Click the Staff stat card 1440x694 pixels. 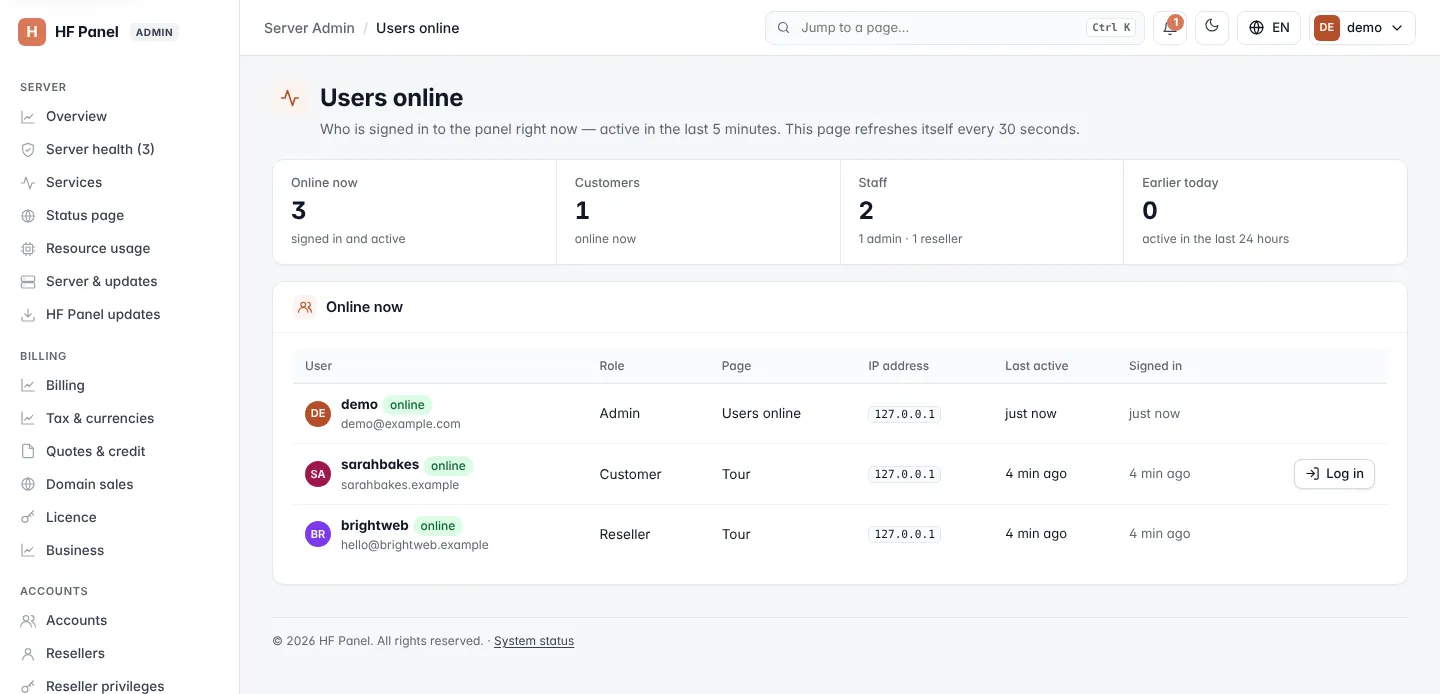(x=982, y=212)
